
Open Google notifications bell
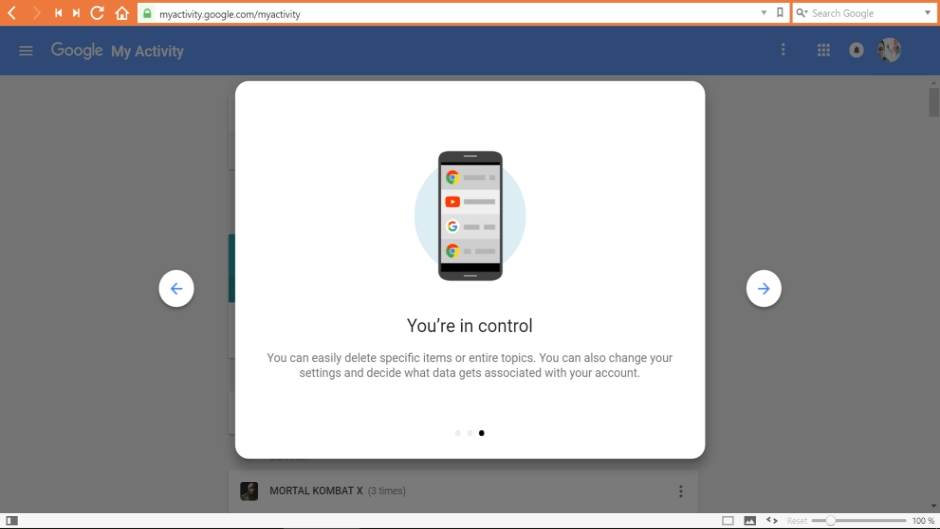pyautogui.click(x=856, y=50)
